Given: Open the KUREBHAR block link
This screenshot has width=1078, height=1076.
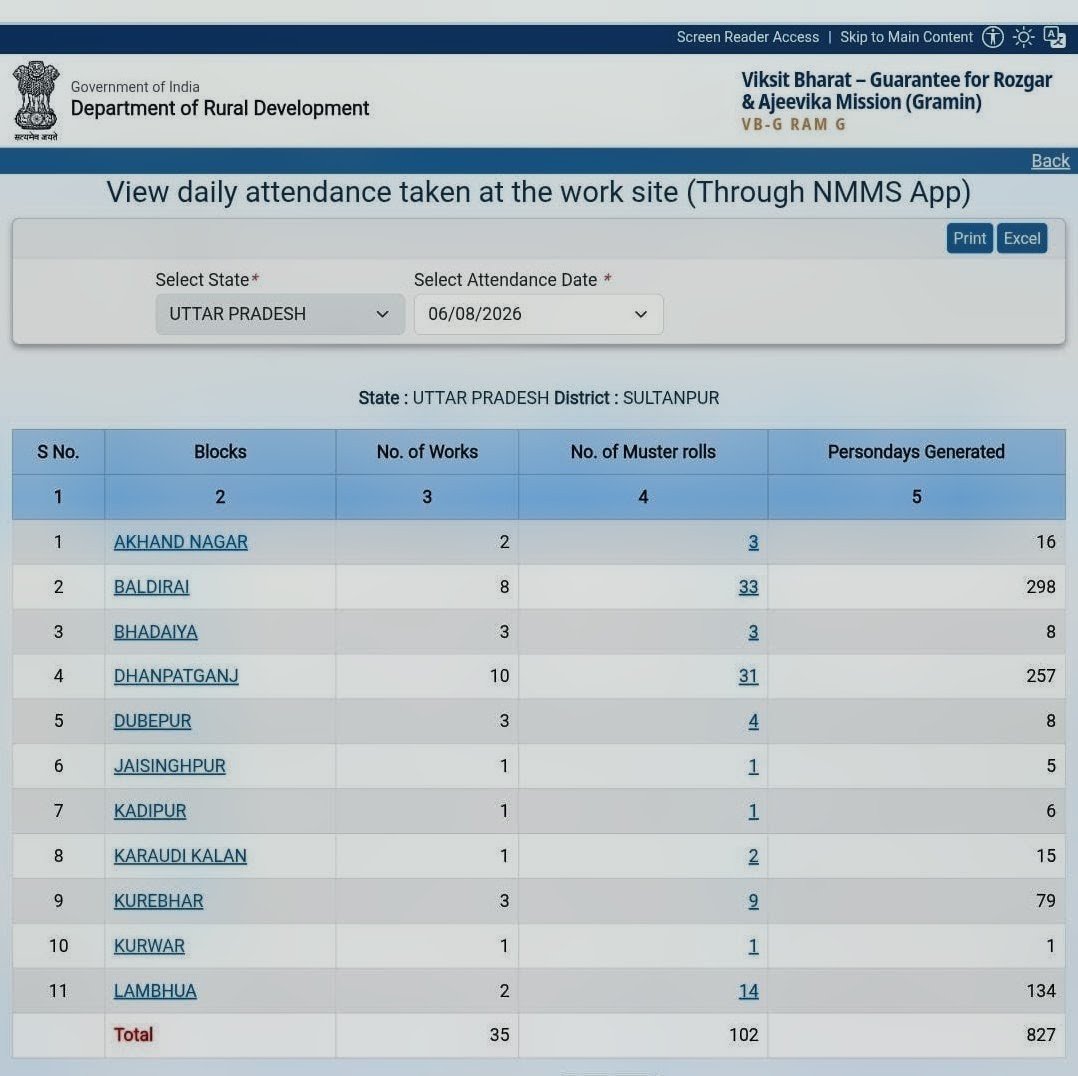Looking at the screenshot, I should (158, 901).
